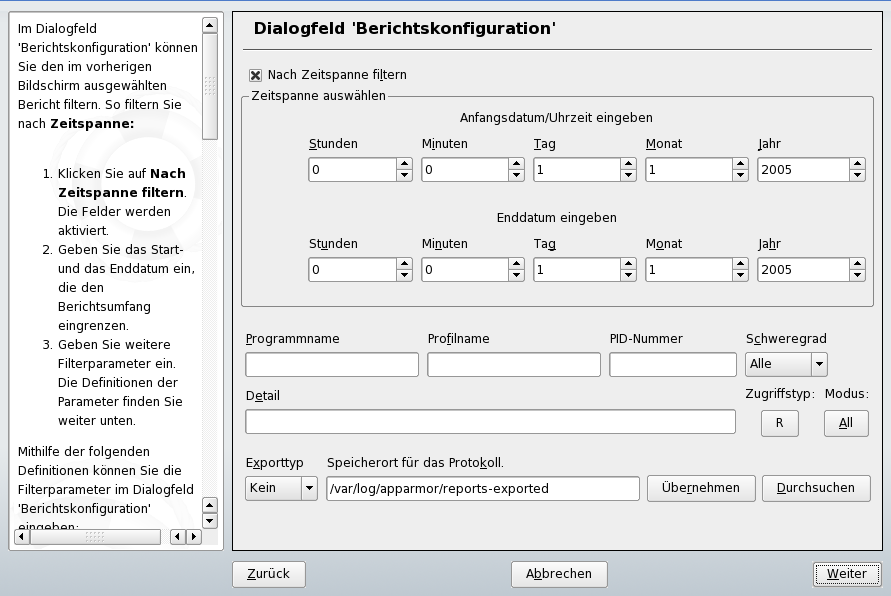Increment the start Jahr value 2005
Viewport: 891px width, 596px height.
(857, 164)
